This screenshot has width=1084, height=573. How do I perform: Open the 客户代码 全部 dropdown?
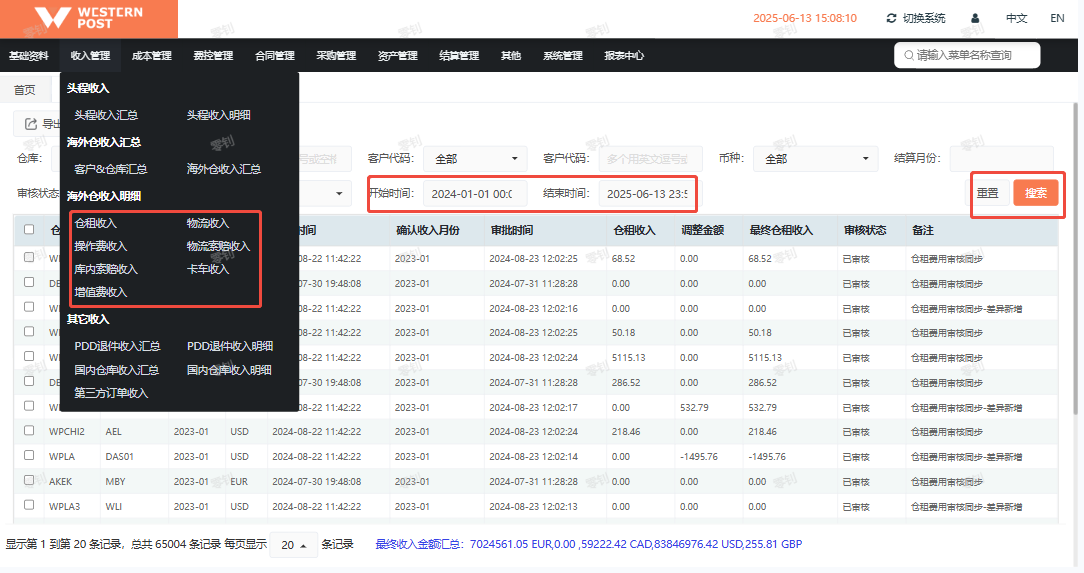pyautogui.click(x=475, y=159)
